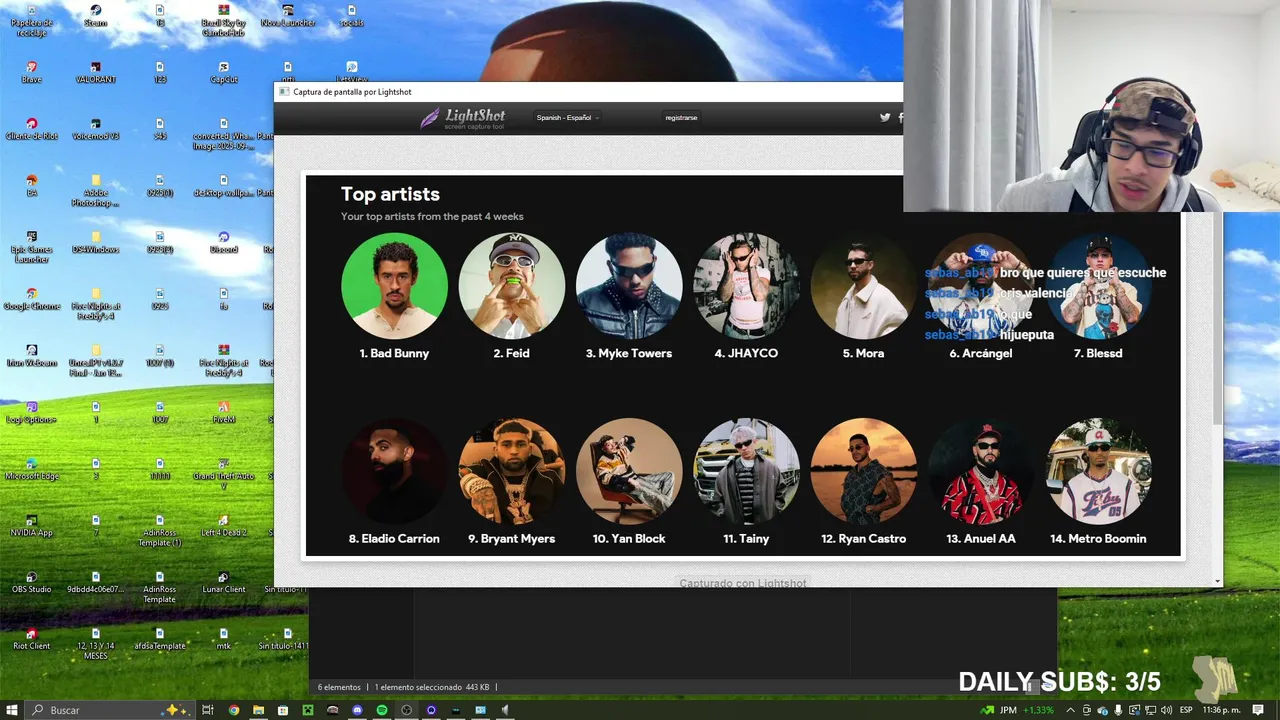The image size is (1280, 720).
Task: Launch CapCut from the desktop
Action: click(x=224, y=72)
